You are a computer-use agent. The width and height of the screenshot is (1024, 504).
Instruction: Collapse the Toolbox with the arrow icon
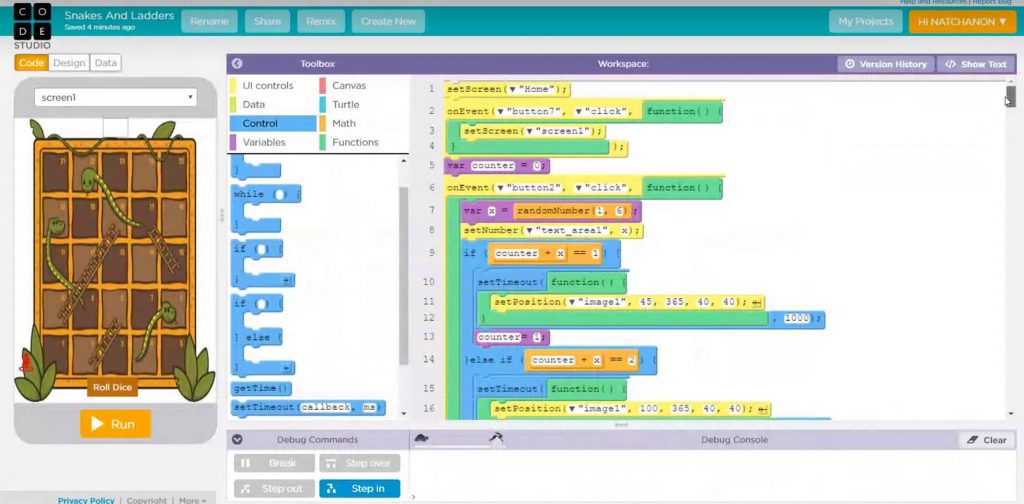click(237, 64)
